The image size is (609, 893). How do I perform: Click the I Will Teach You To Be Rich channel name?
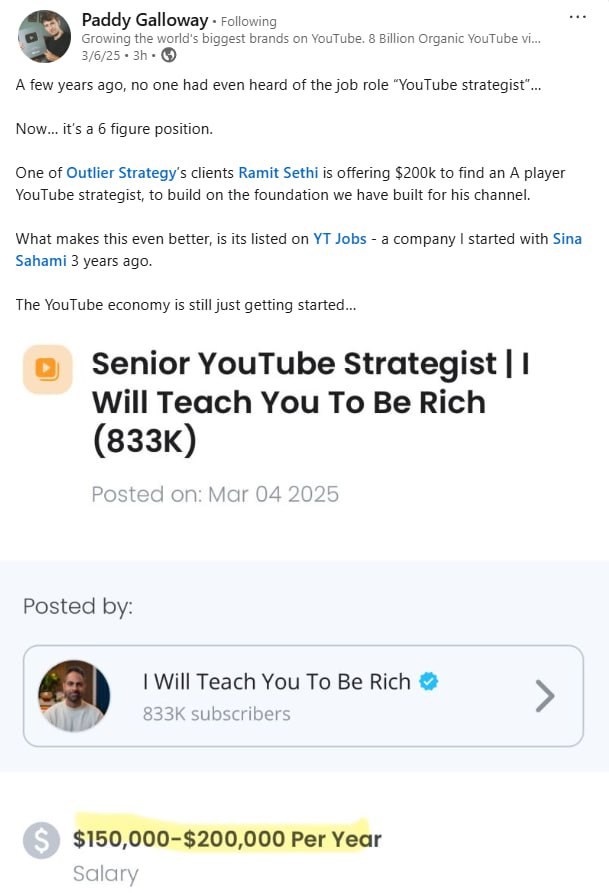(x=276, y=681)
